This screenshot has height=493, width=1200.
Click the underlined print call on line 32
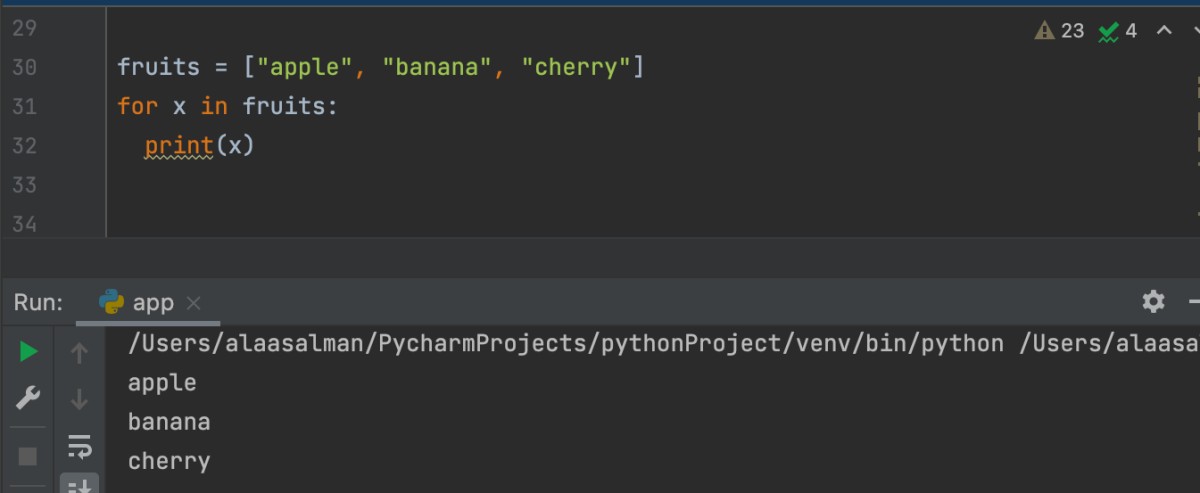click(x=179, y=146)
